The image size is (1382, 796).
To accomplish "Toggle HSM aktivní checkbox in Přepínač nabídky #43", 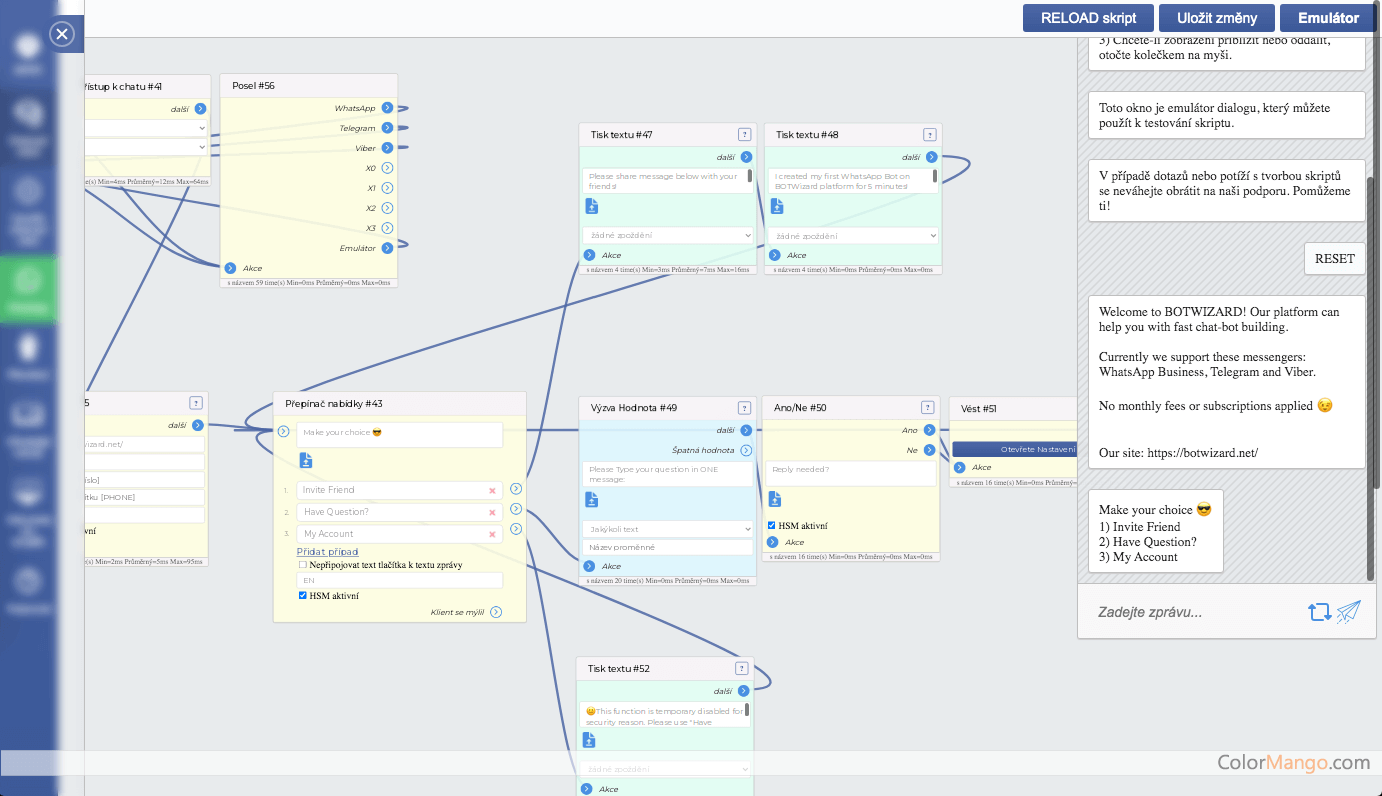I will coord(303,596).
